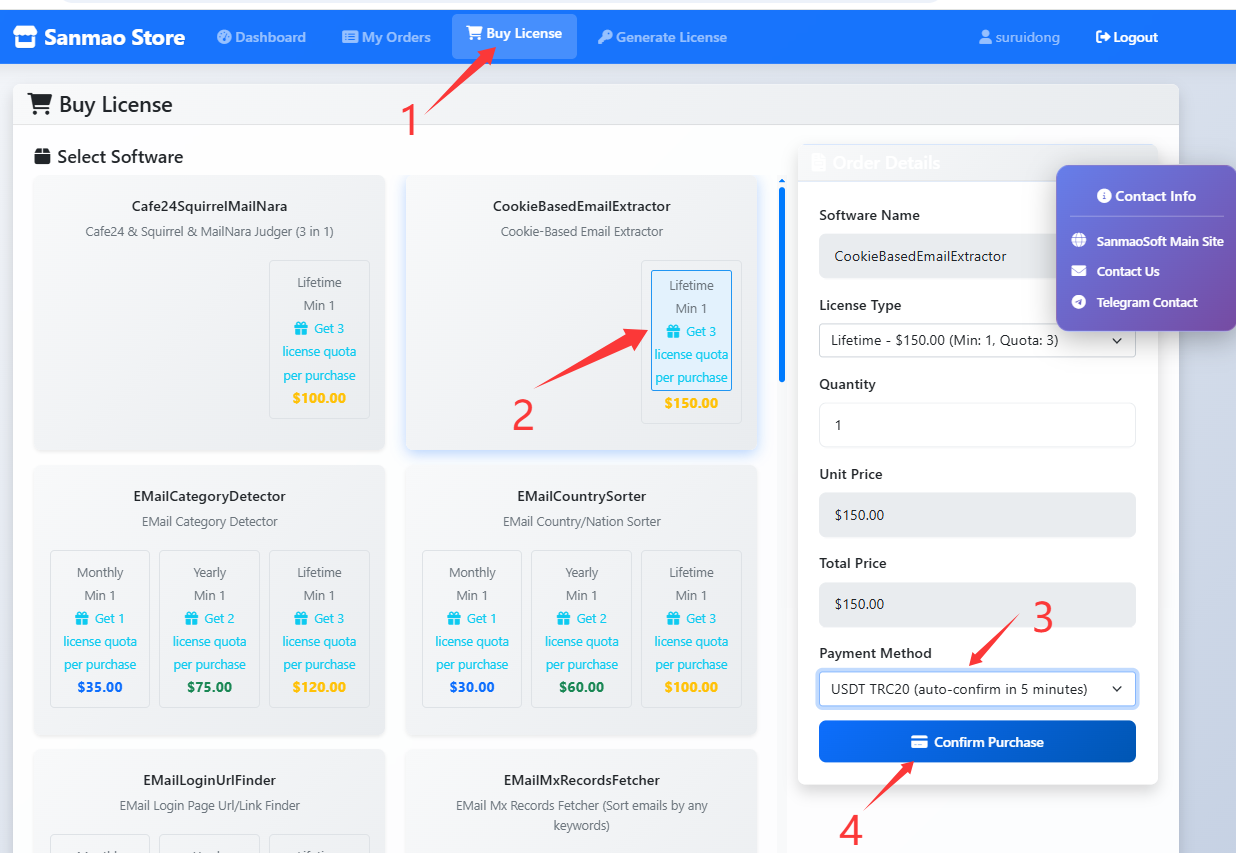Click the user profile icon for suruidong
The width and height of the screenshot is (1236, 853).
985,38
